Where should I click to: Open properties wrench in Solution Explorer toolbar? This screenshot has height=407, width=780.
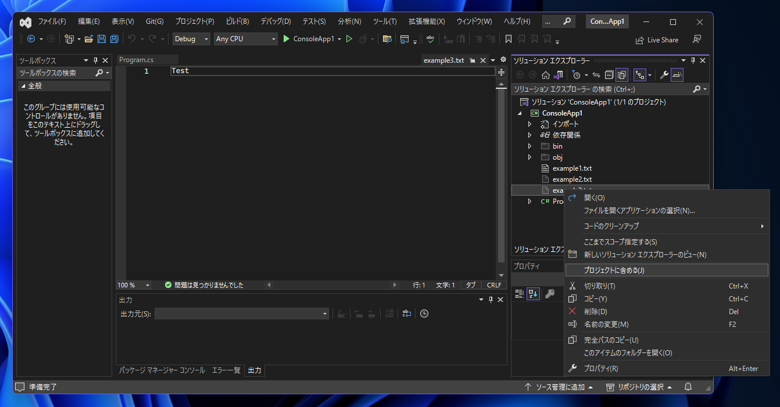664,75
